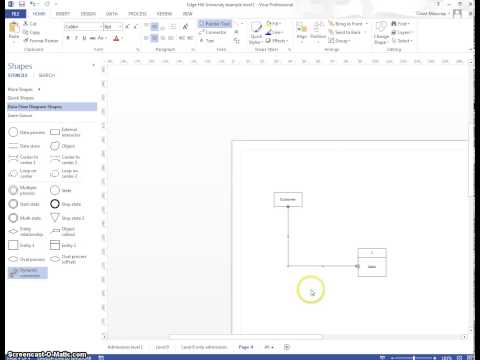480x360 pixels.
Task: Open the shape Effects dropdown
Action: pos(277,41)
